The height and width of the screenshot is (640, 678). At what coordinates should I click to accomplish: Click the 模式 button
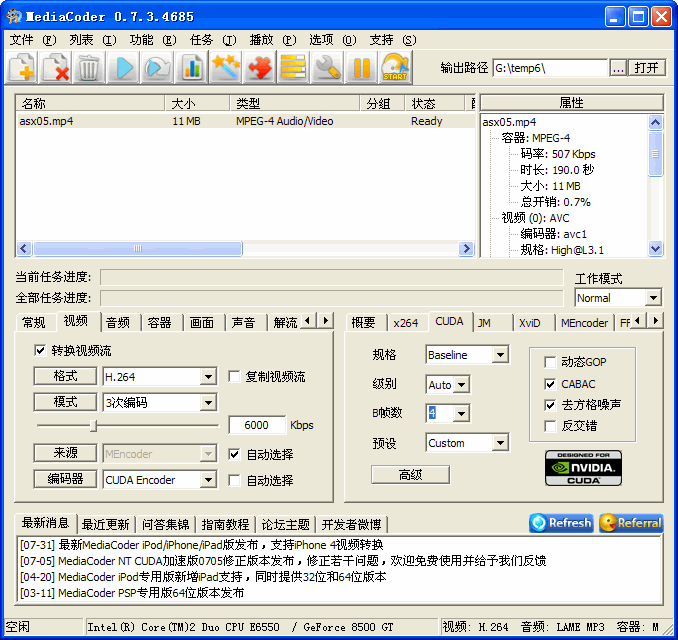(x=65, y=402)
